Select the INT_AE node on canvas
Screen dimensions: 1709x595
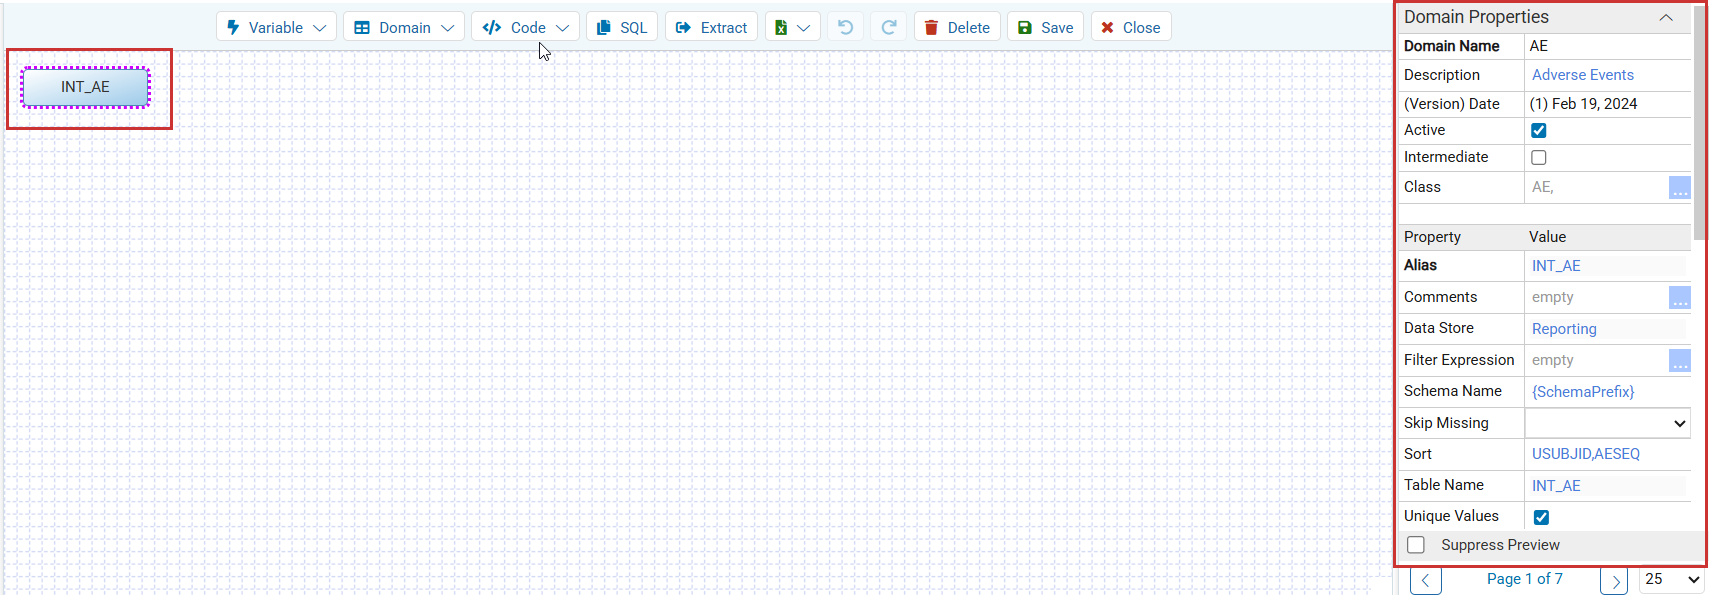[85, 87]
